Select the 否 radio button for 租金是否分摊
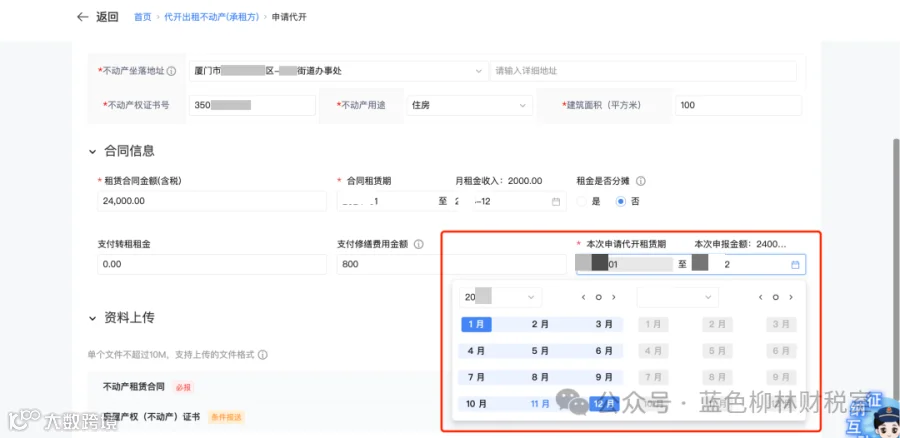This screenshot has width=900, height=438. 620,201
